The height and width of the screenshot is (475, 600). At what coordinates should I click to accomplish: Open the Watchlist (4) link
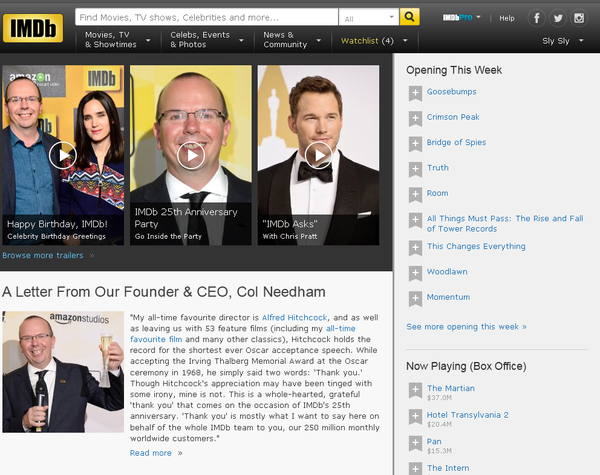pos(367,41)
